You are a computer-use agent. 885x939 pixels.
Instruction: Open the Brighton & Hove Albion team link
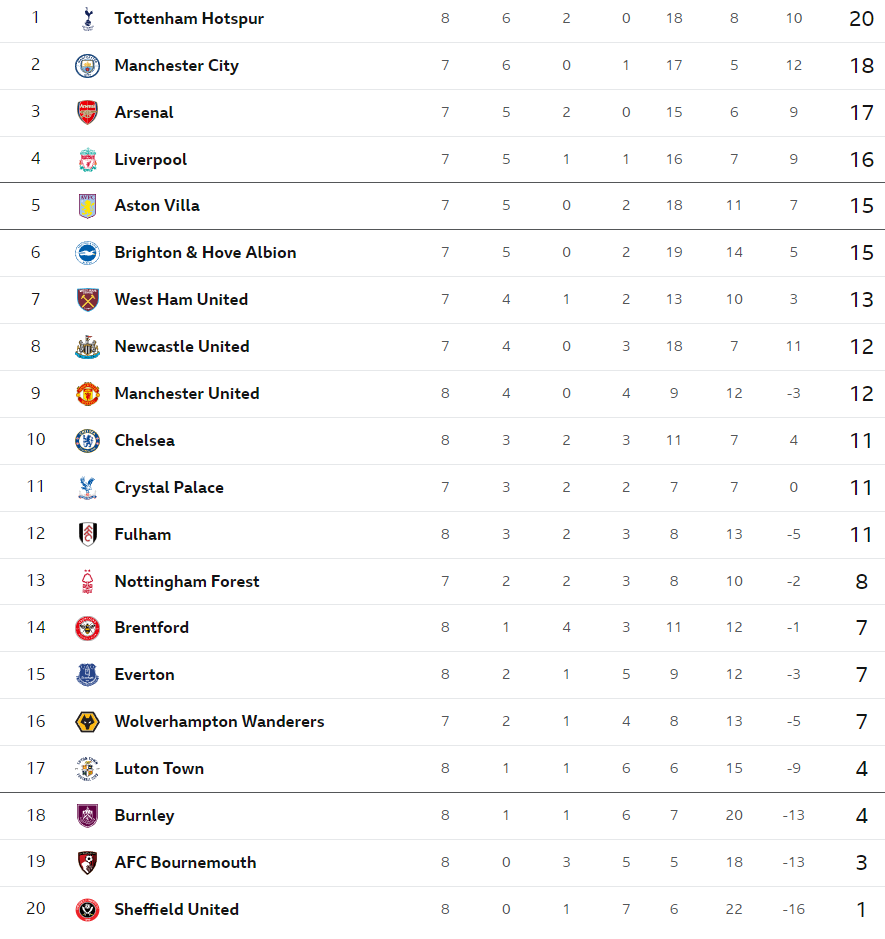(205, 253)
